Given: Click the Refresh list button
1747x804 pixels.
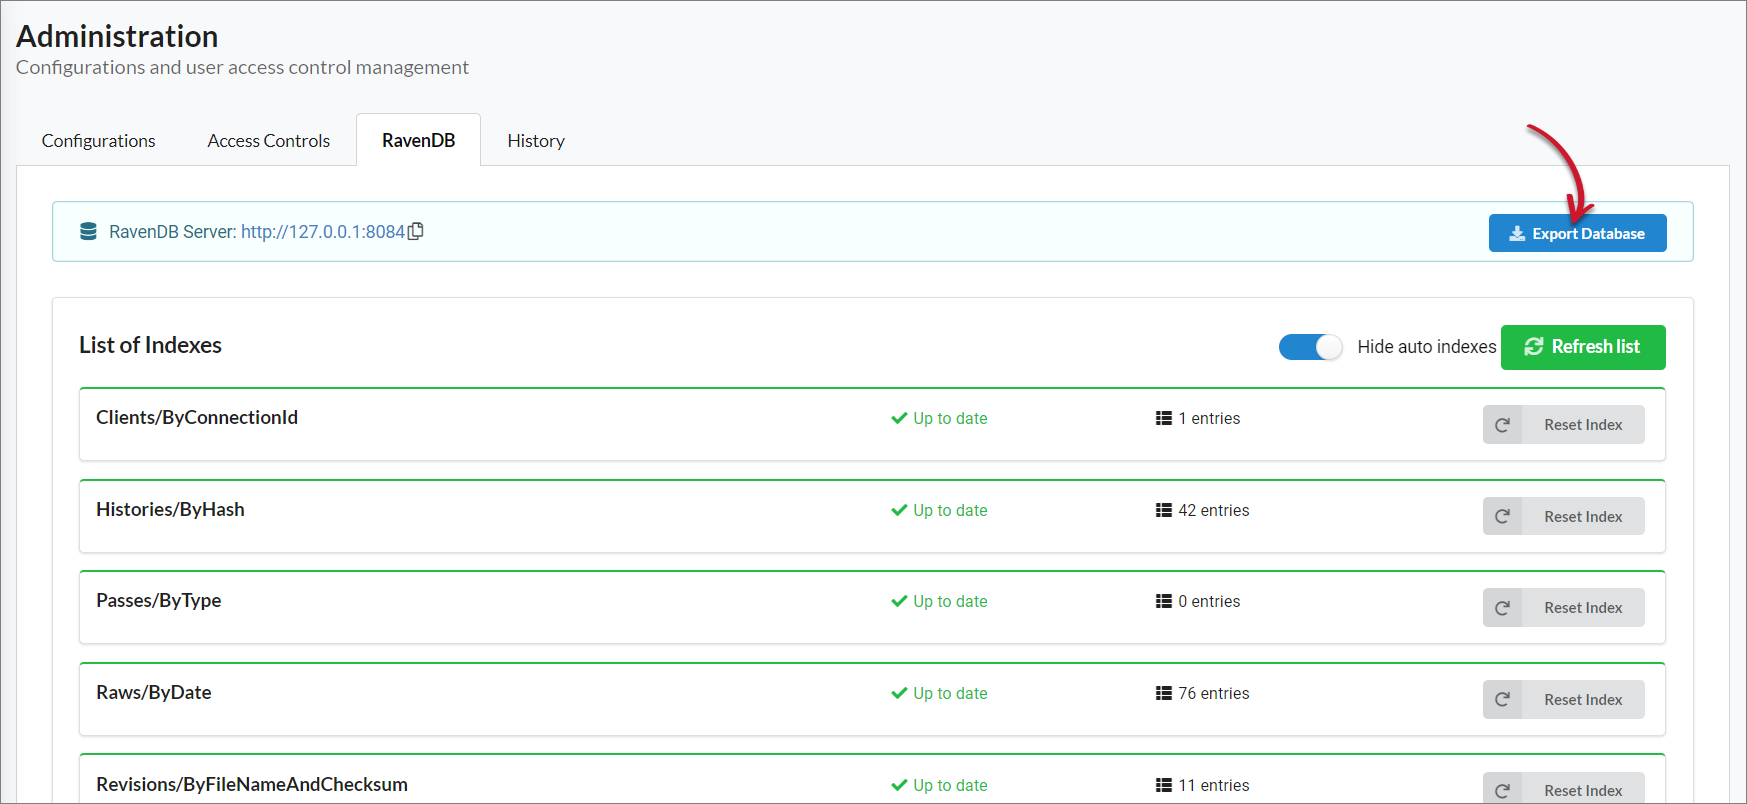Looking at the screenshot, I should 1583,347.
